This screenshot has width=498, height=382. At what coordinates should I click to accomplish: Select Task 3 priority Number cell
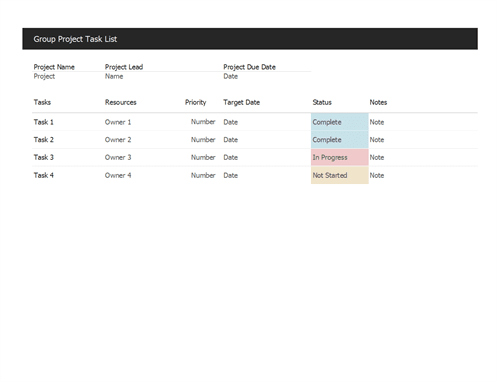click(203, 157)
